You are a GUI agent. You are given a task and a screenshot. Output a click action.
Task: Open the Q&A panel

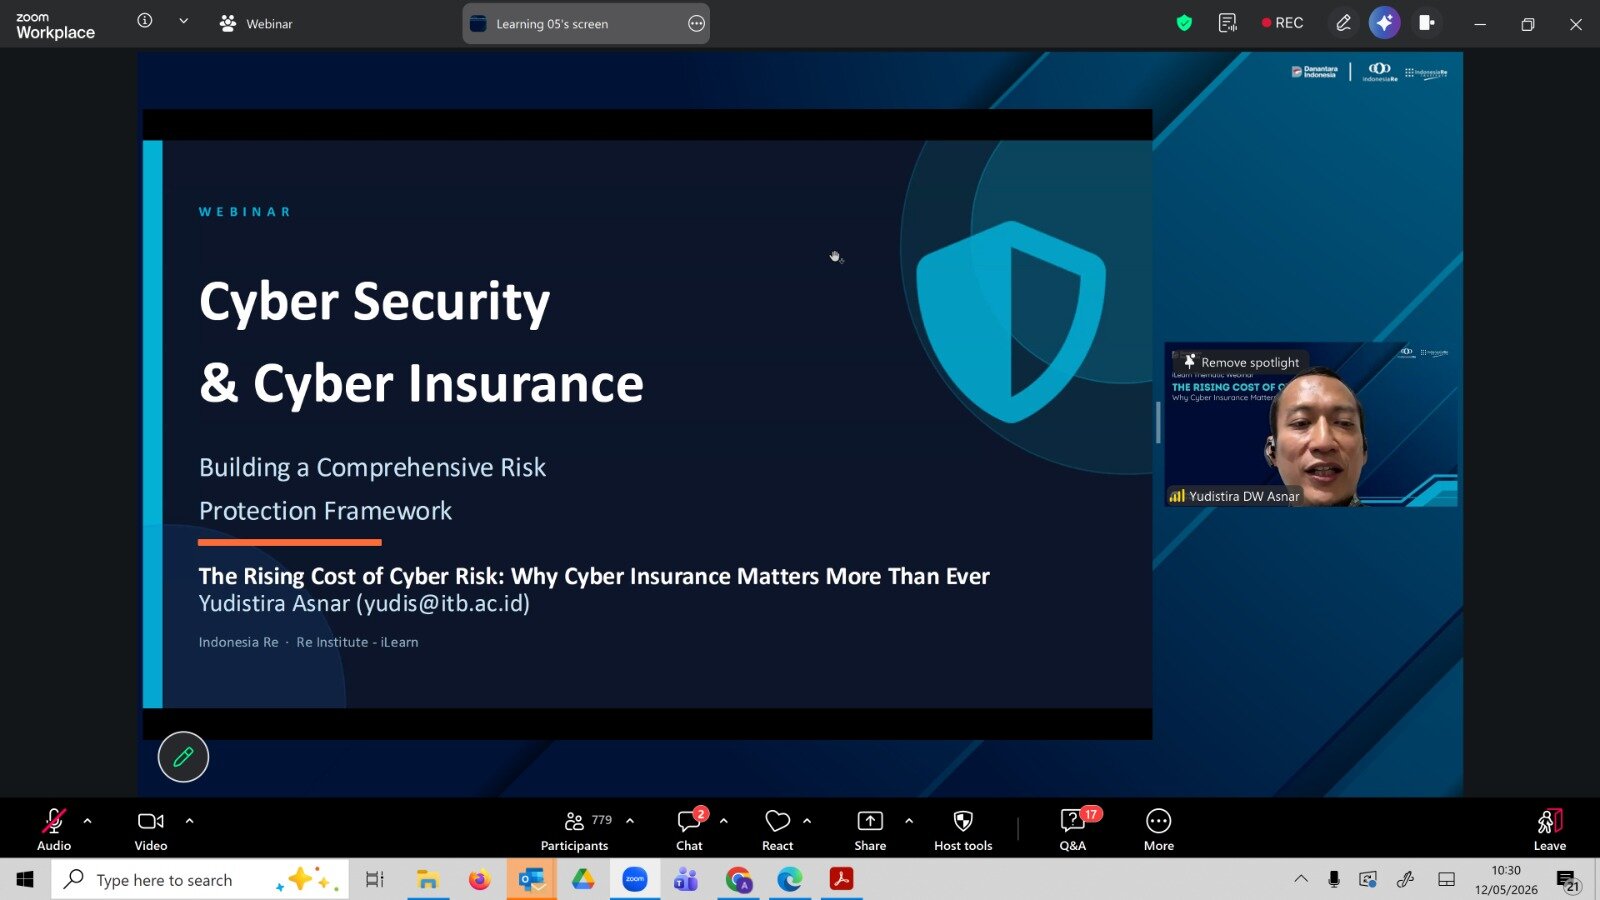click(x=1073, y=829)
